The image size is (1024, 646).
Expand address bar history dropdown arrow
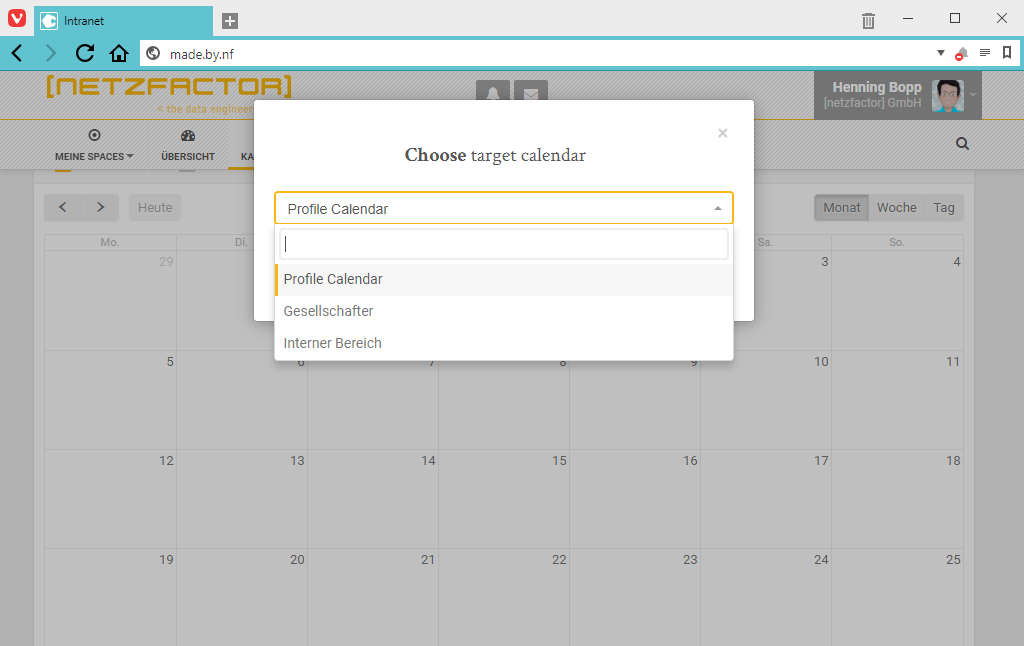pos(940,53)
